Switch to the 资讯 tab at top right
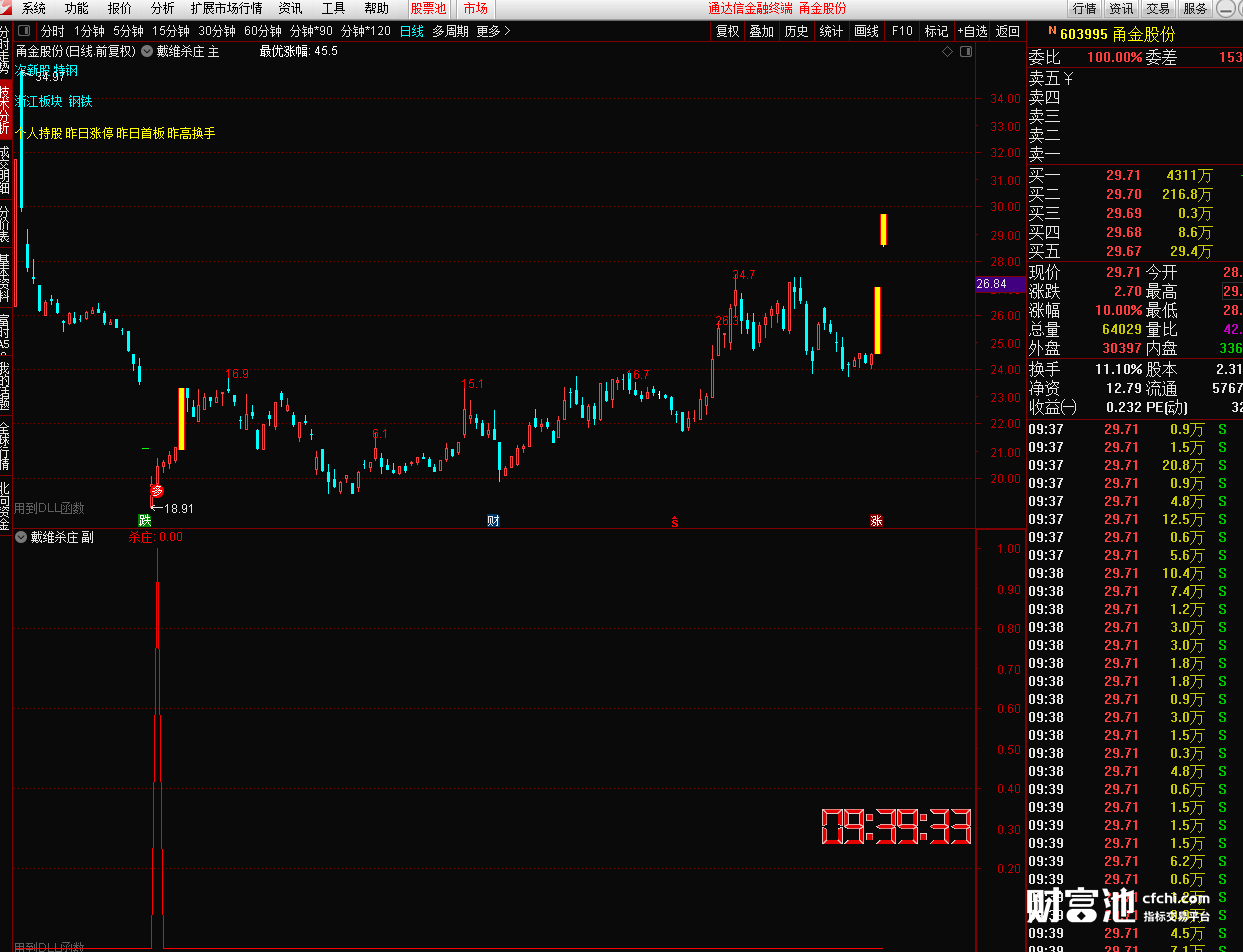 [x=1121, y=8]
